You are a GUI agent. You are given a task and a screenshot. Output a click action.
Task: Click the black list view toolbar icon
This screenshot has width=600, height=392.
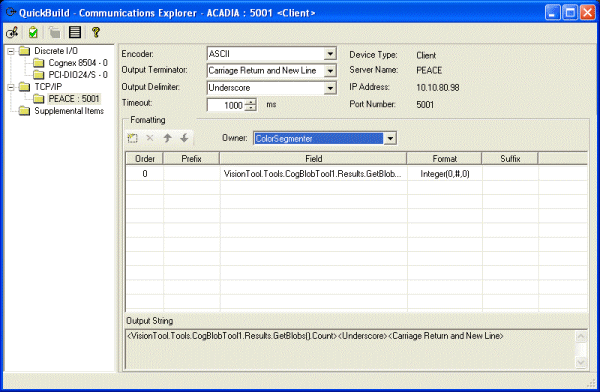point(75,32)
